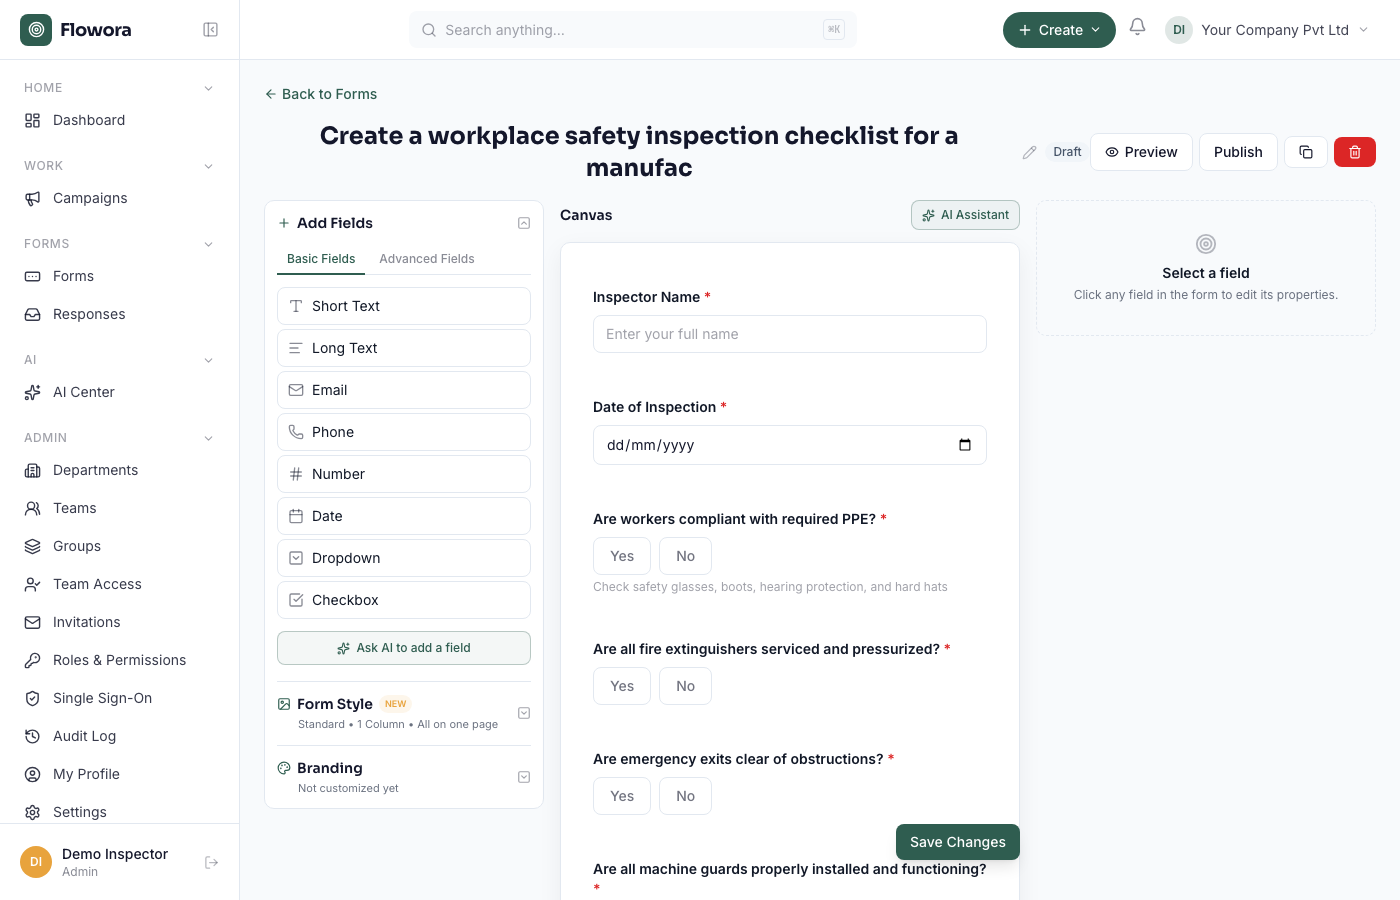
Task: Add a Dropdown field to the form
Action: click(404, 558)
